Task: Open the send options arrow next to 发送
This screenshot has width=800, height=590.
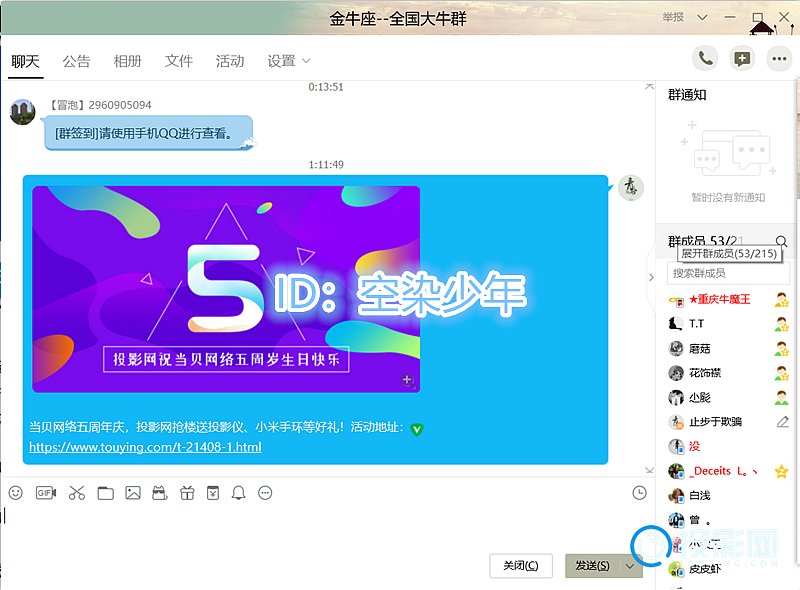Action: click(x=630, y=566)
